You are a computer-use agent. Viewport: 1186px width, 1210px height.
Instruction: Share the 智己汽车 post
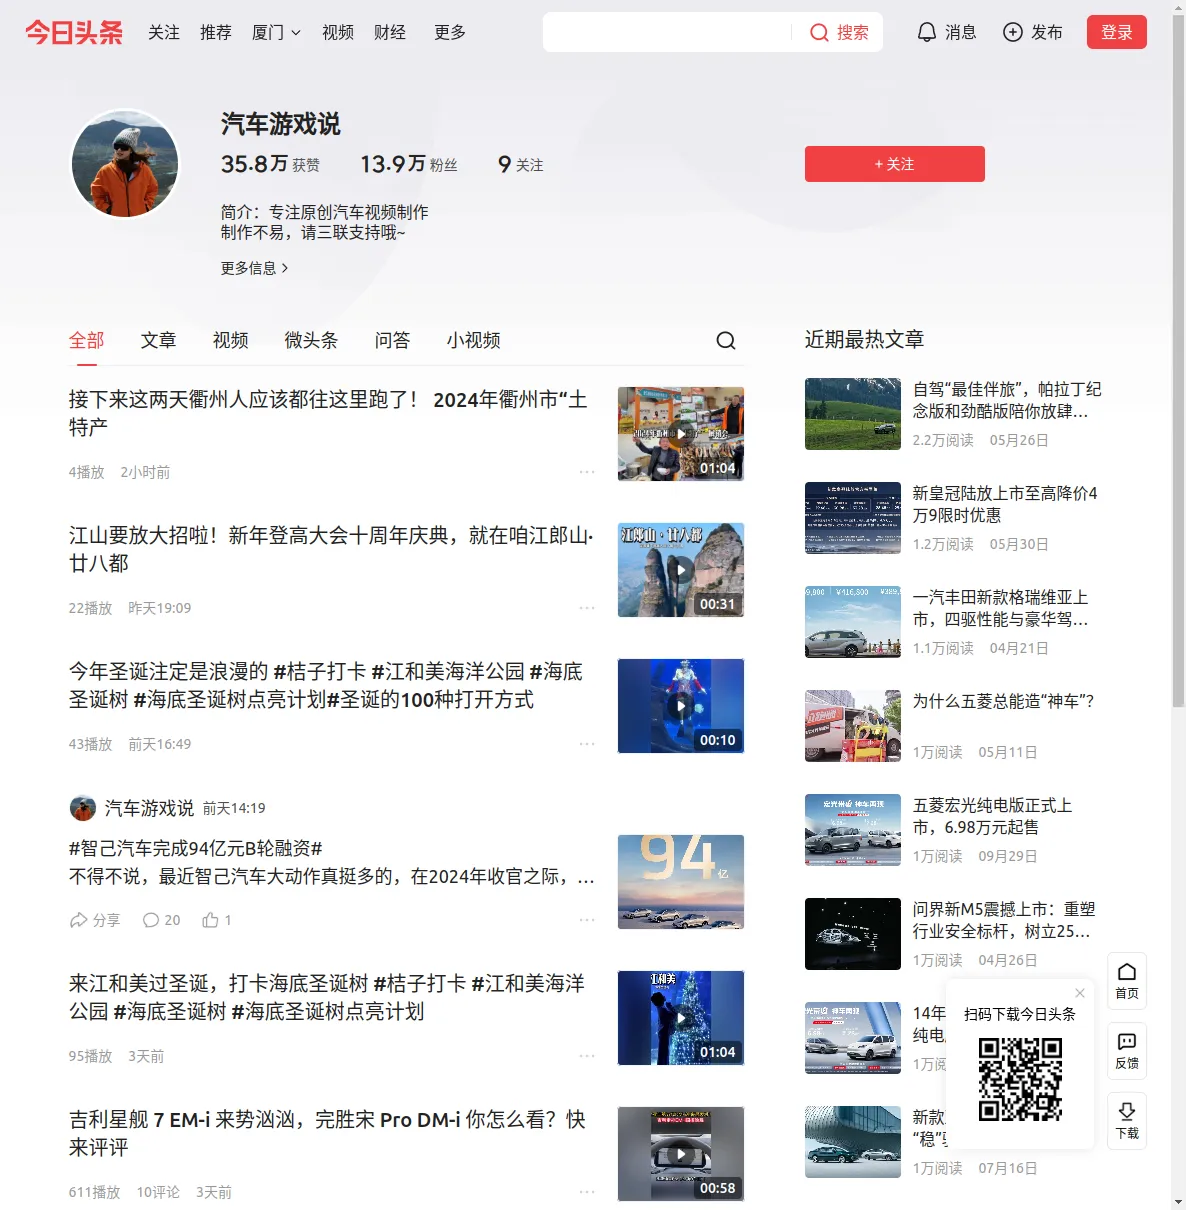coord(94,920)
